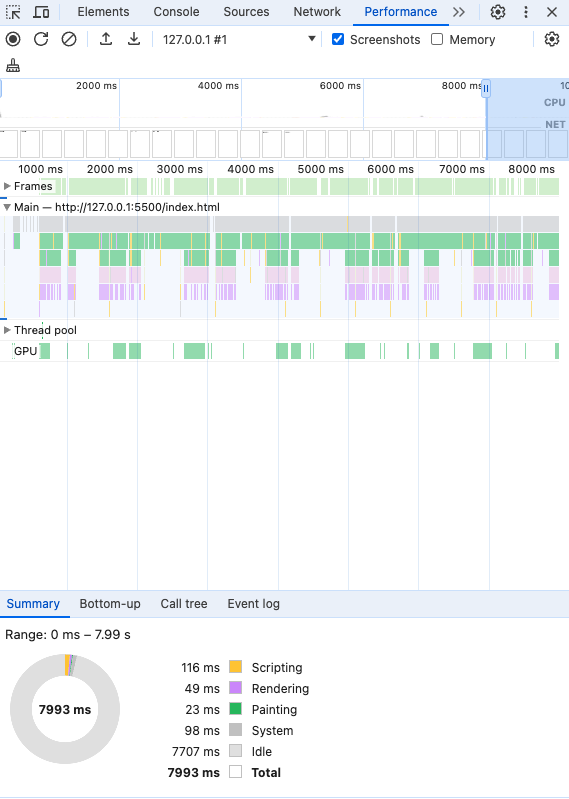The width and height of the screenshot is (569, 799).
Task: Click the first screenshot filmstrip thumbnail
Action: (x=9, y=144)
